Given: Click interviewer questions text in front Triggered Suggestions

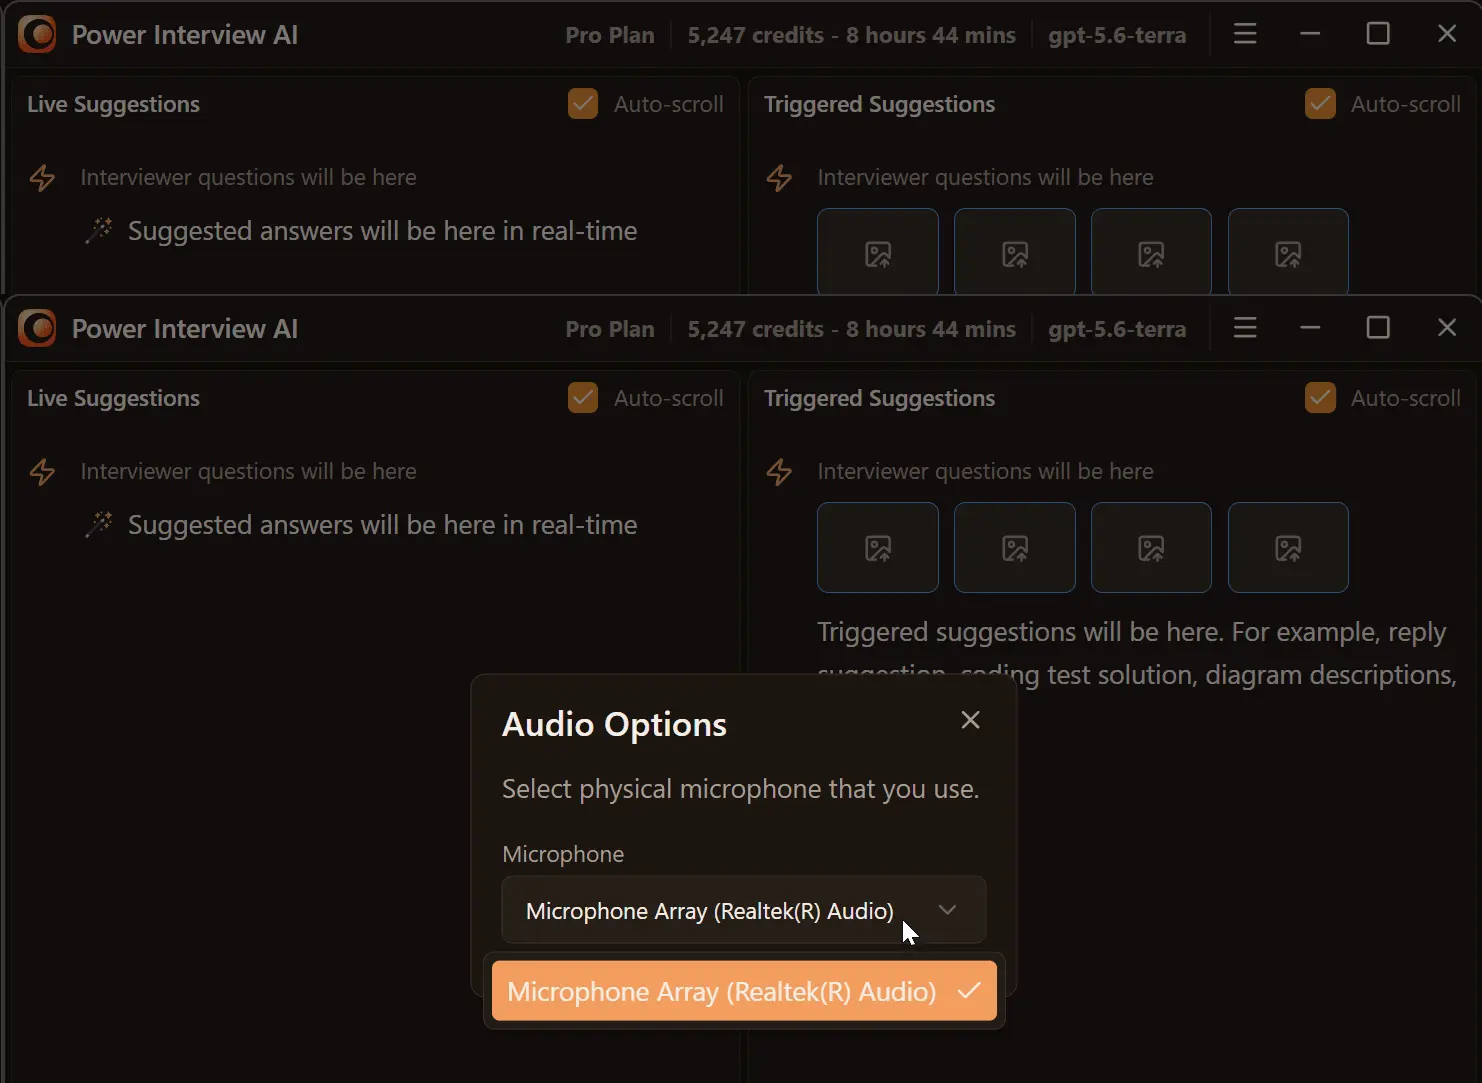Looking at the screenshot, I should pos(985,471).
